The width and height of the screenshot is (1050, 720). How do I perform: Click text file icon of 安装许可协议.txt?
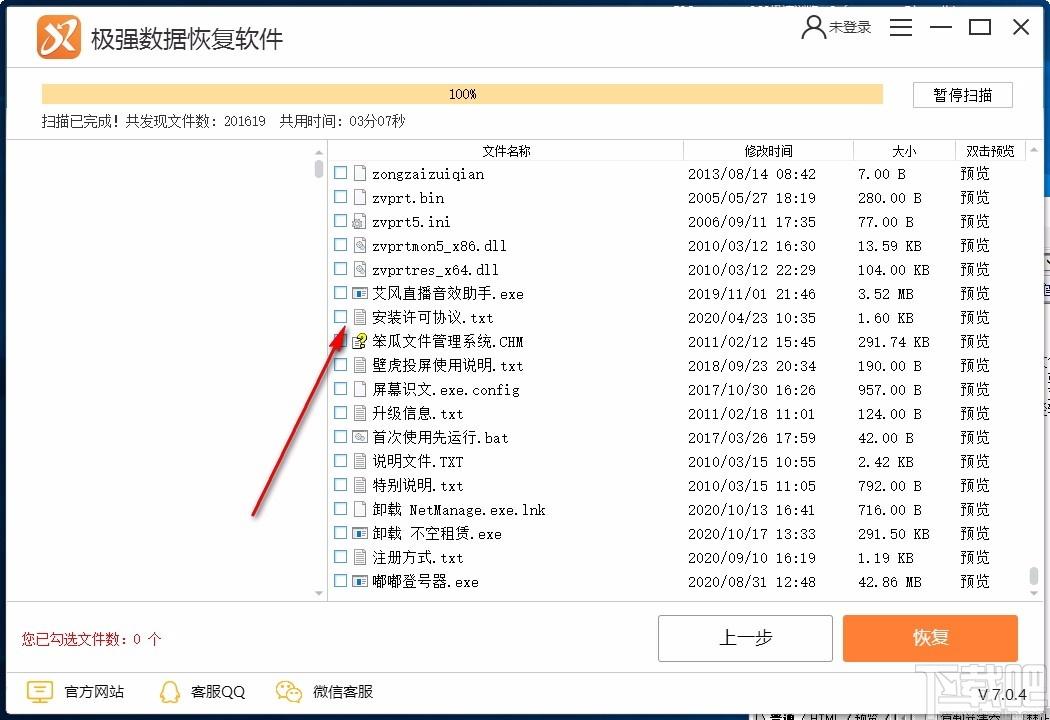pyautogui.click(x=360, y=317)
